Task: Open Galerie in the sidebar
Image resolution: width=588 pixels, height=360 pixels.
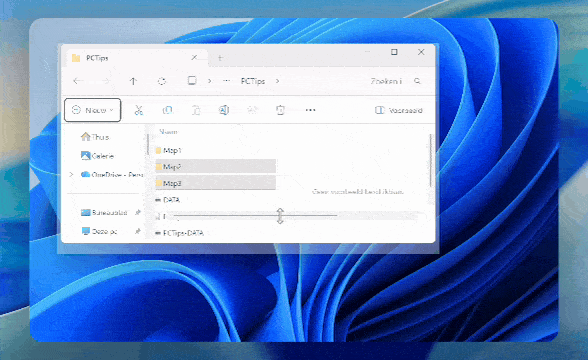Action: click(98, 156)
